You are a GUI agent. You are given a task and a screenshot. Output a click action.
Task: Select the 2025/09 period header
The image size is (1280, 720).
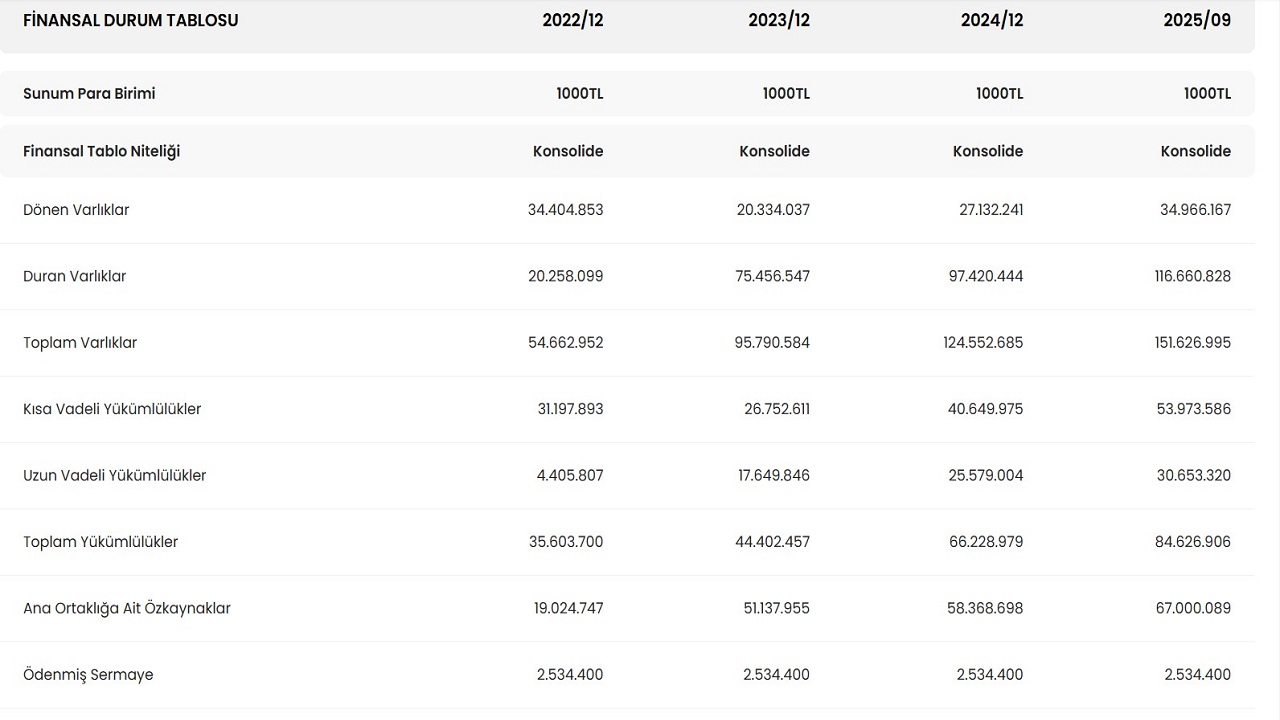(1197, 20)
